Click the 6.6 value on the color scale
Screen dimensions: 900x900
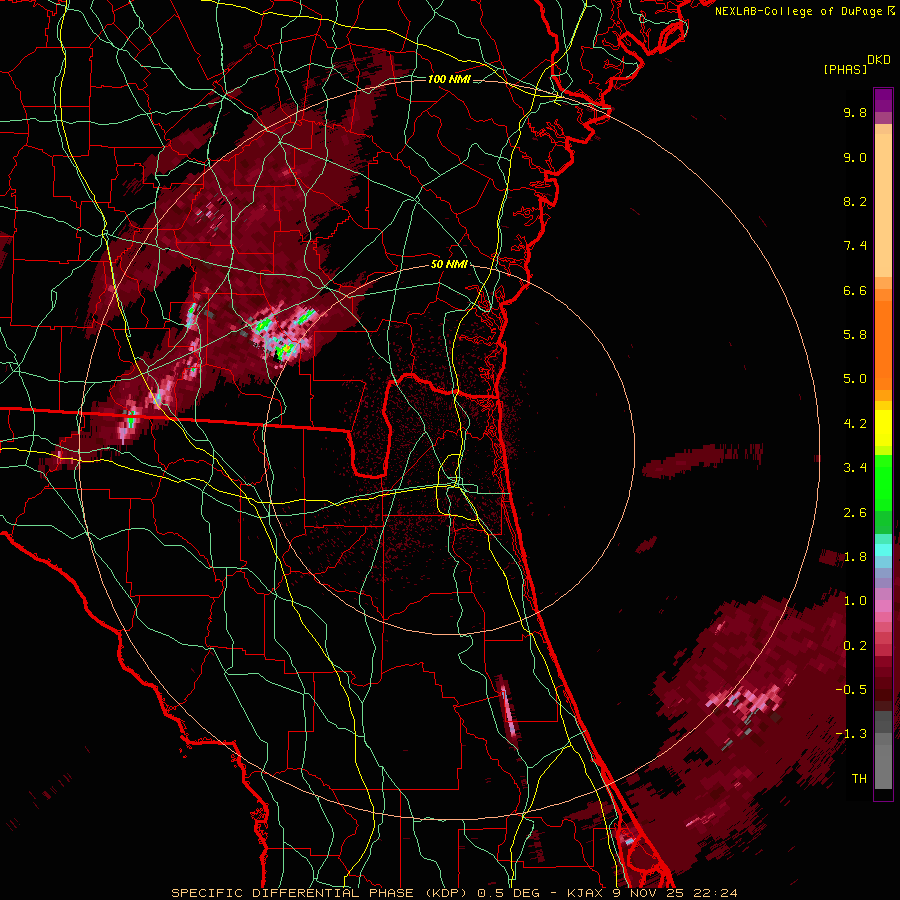855,290
